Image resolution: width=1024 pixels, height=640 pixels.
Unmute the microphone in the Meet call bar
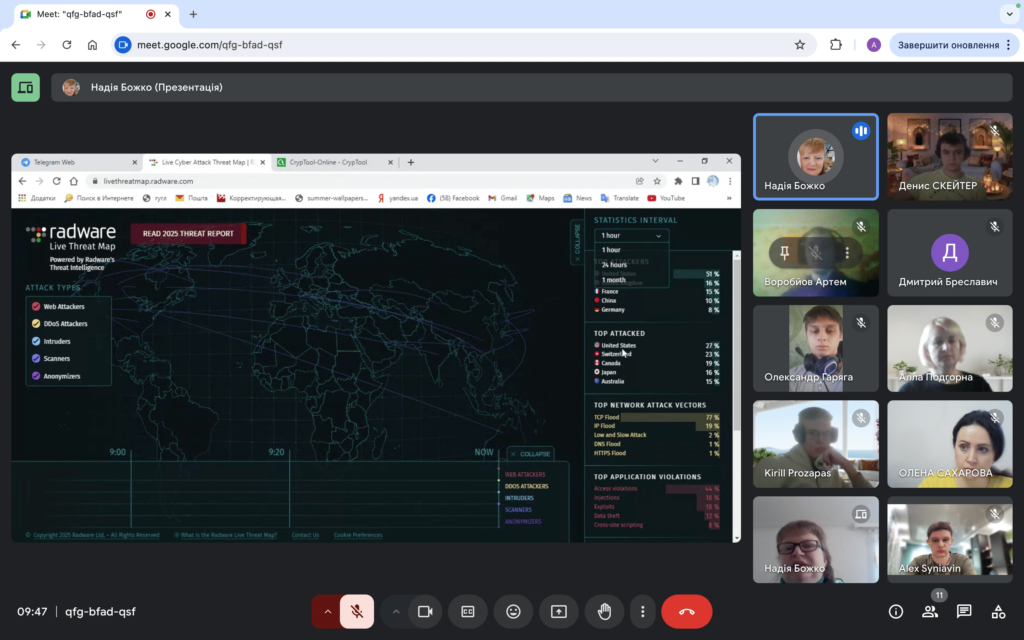tap(357, 612)
